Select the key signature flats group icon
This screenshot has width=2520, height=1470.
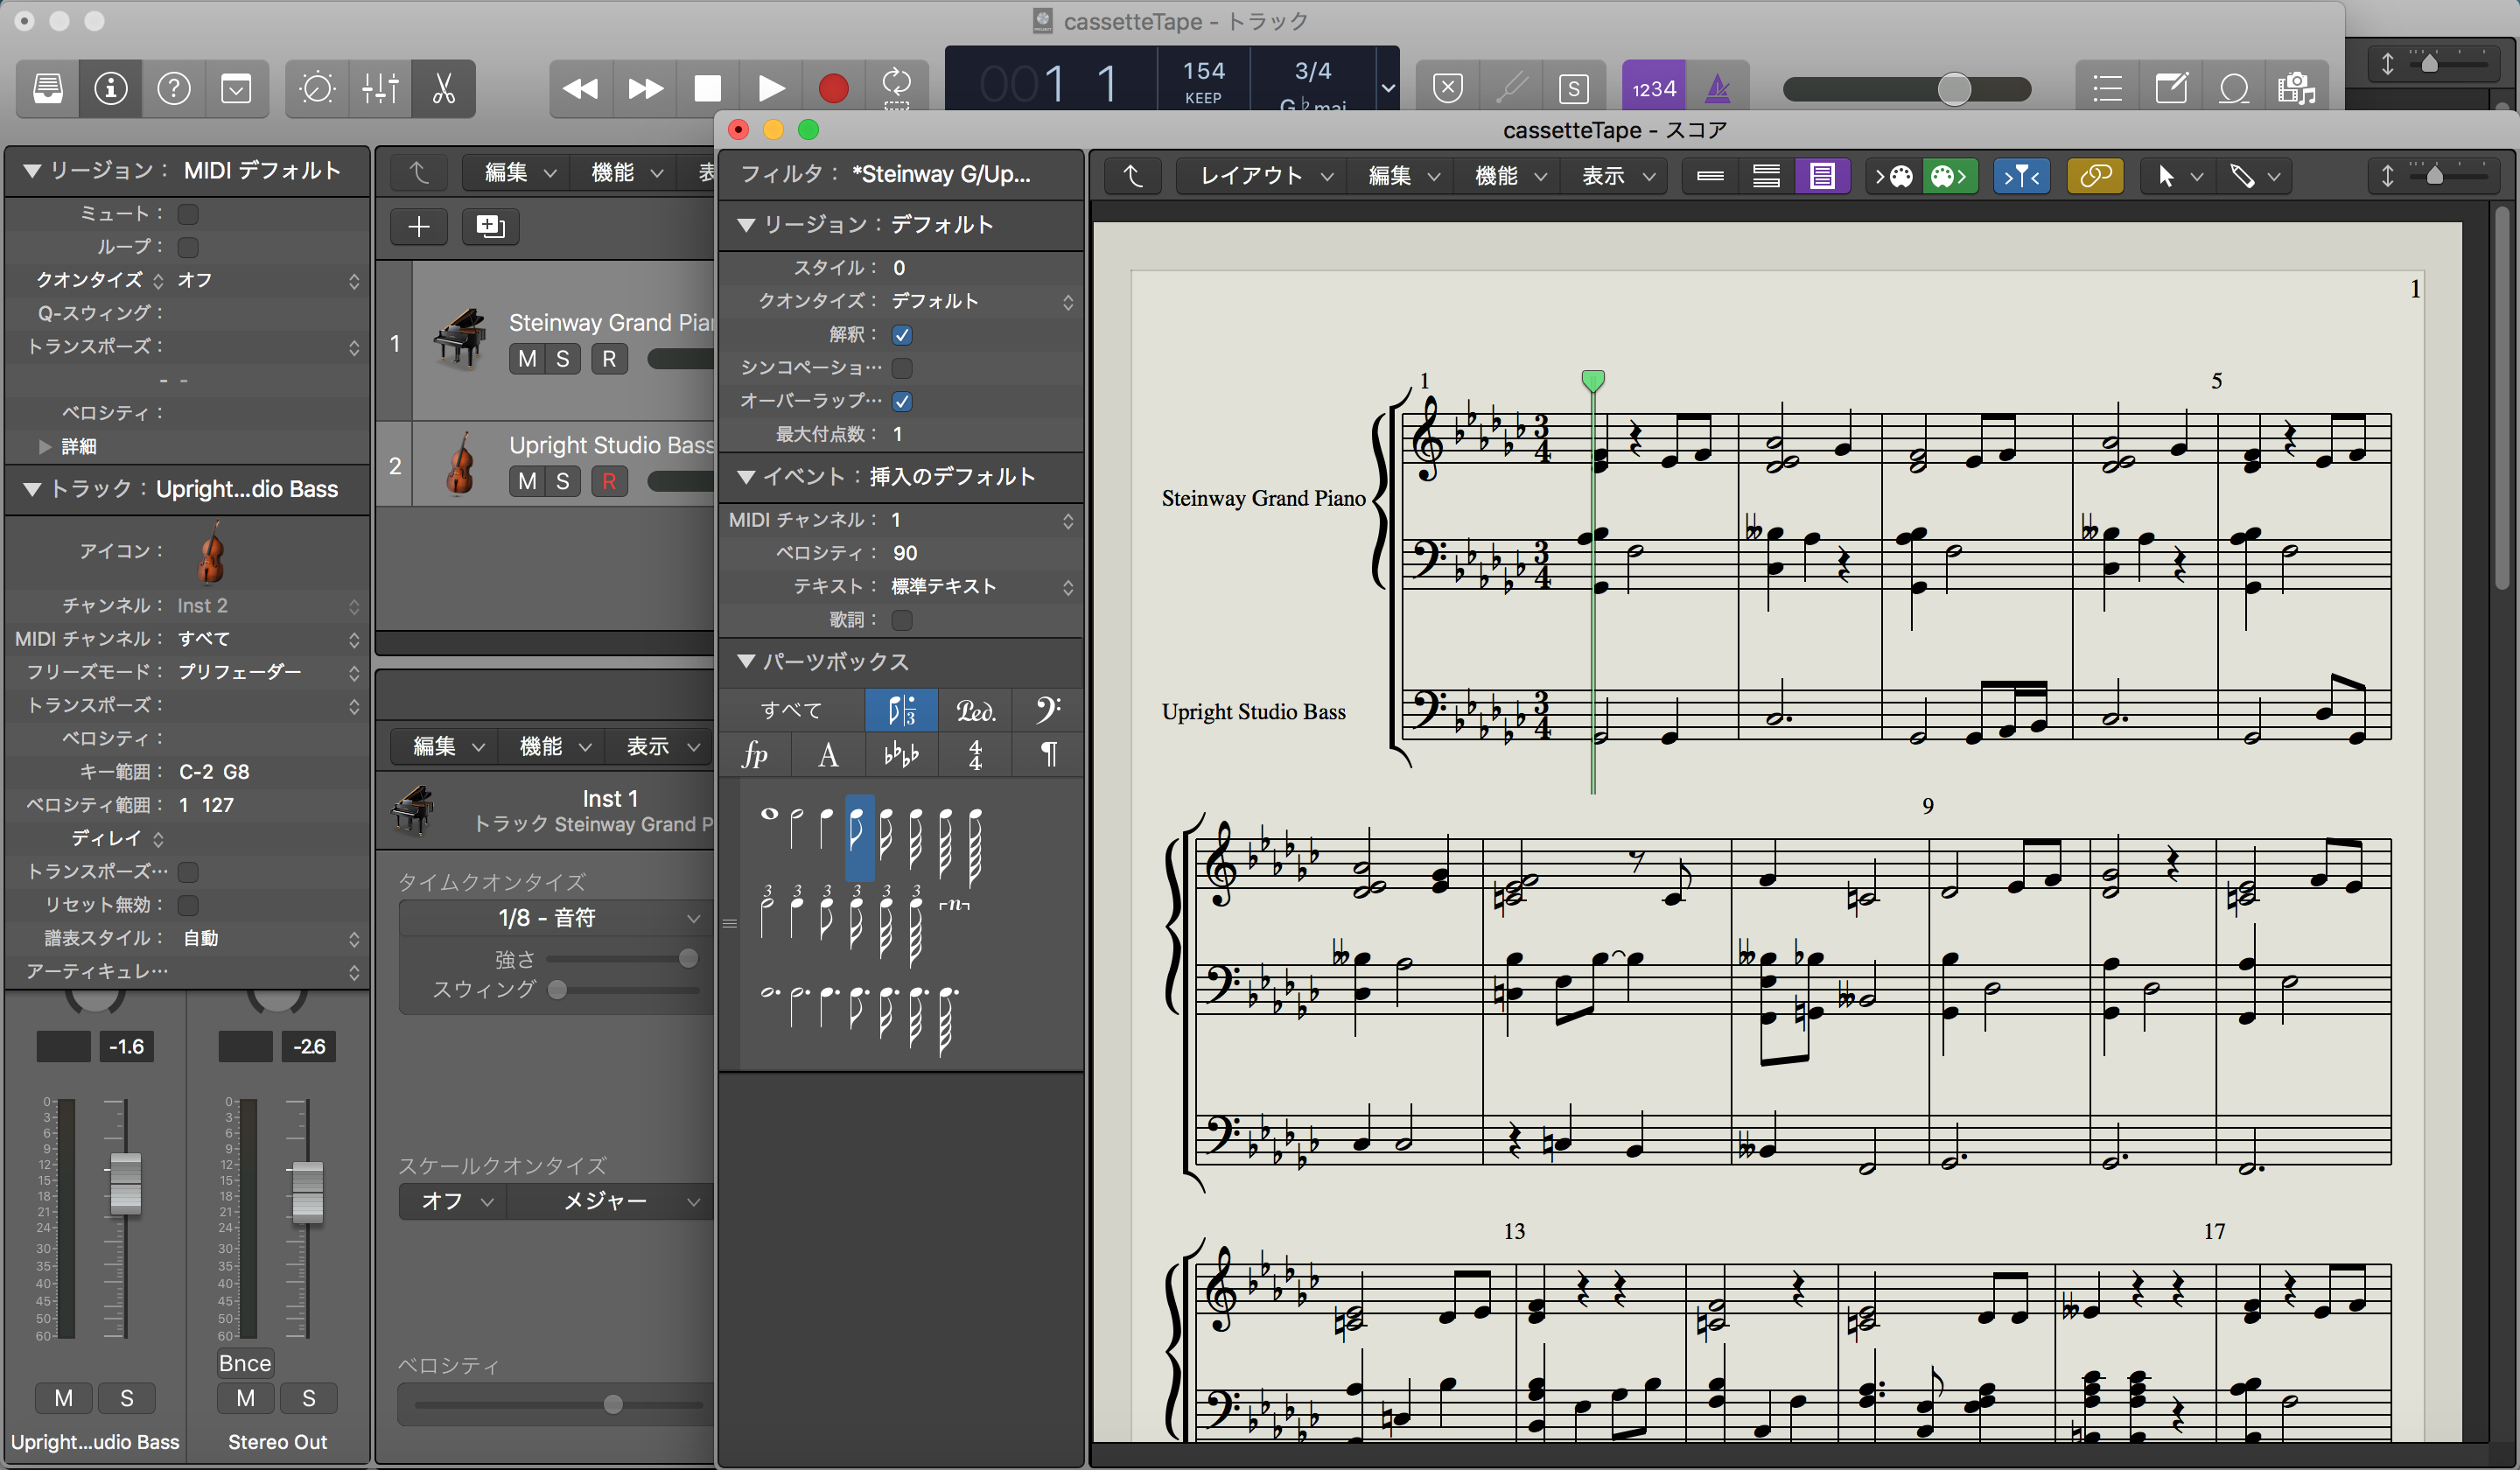(x=900, y=755)
